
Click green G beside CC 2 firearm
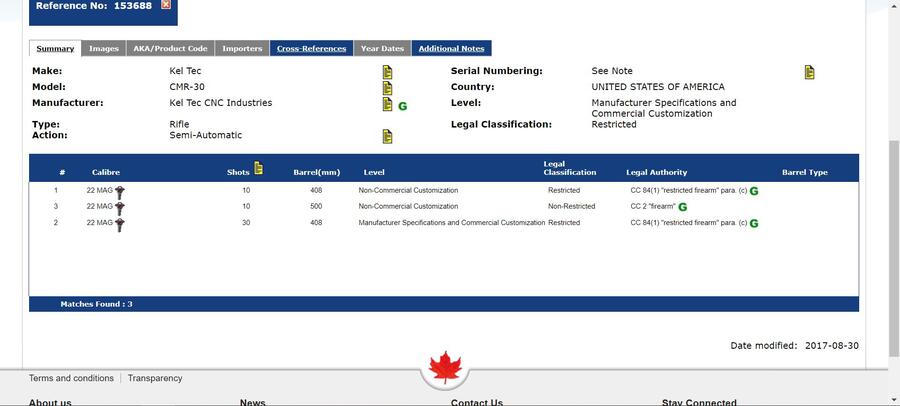(x=682, y=207)
